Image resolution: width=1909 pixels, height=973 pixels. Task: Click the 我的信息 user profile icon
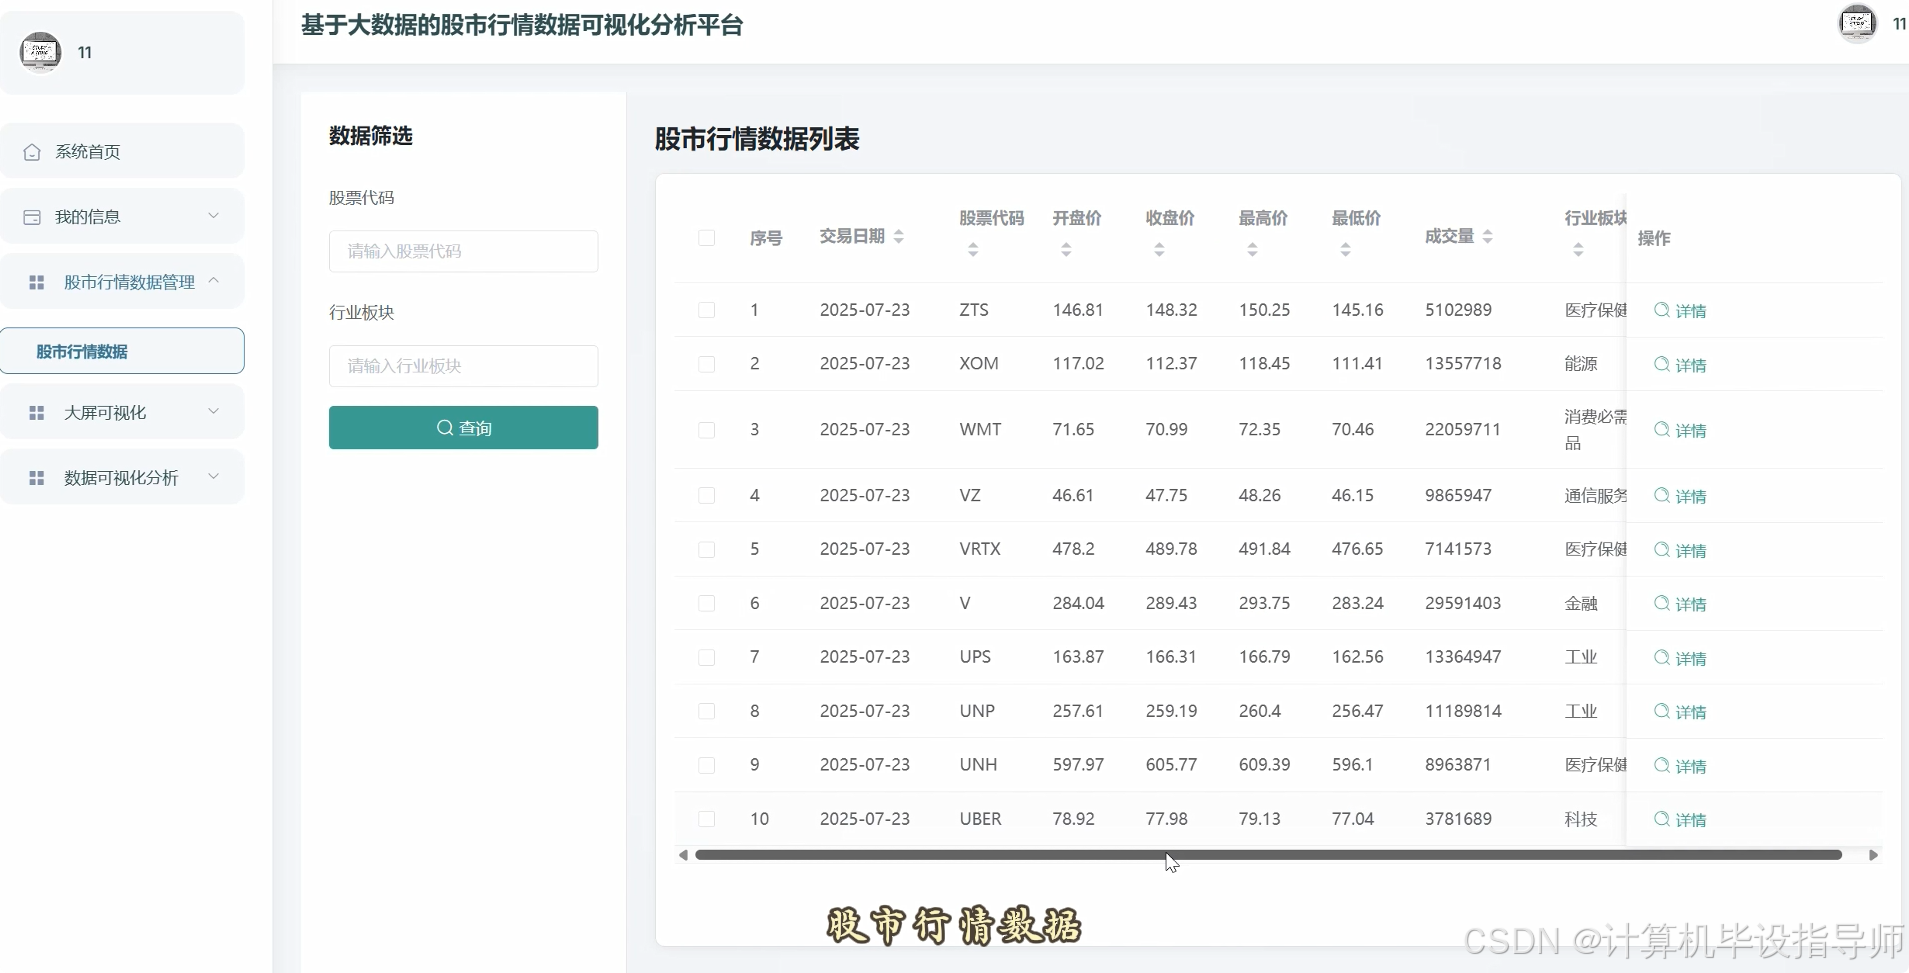pos(31,216)
